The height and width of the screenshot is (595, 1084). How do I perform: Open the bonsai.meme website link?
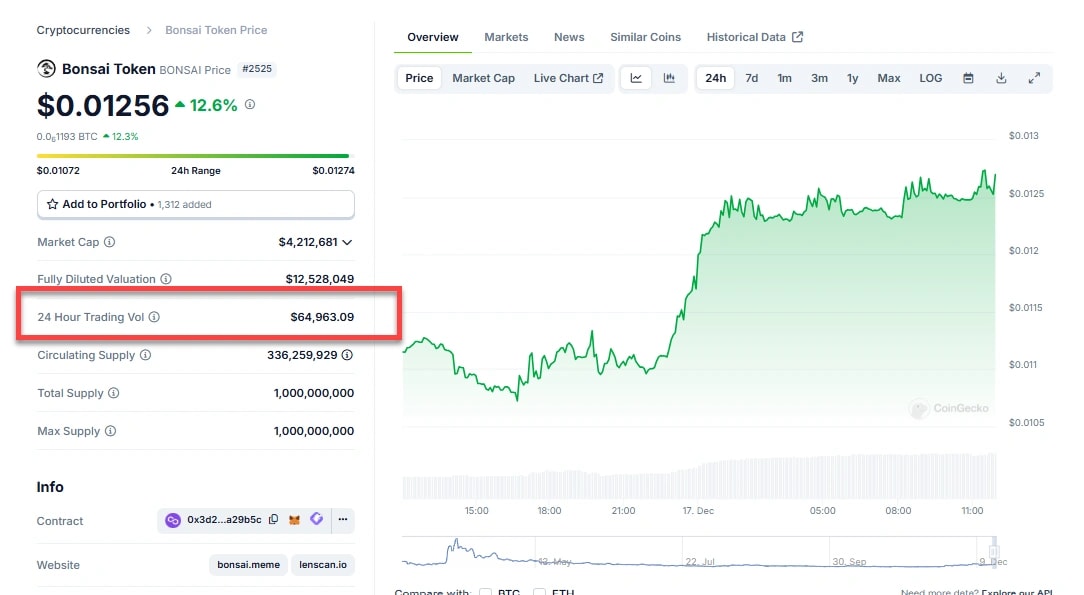(x=249, y=565)
